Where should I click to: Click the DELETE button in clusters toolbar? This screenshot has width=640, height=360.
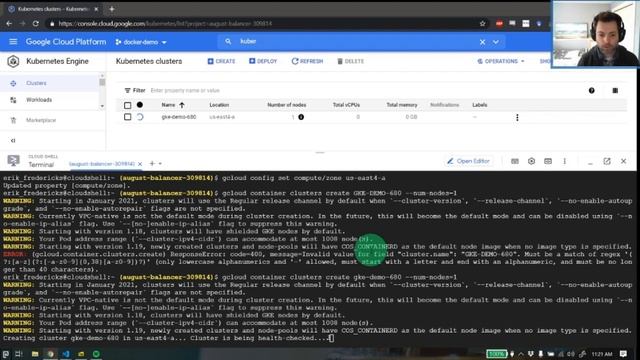350,61
